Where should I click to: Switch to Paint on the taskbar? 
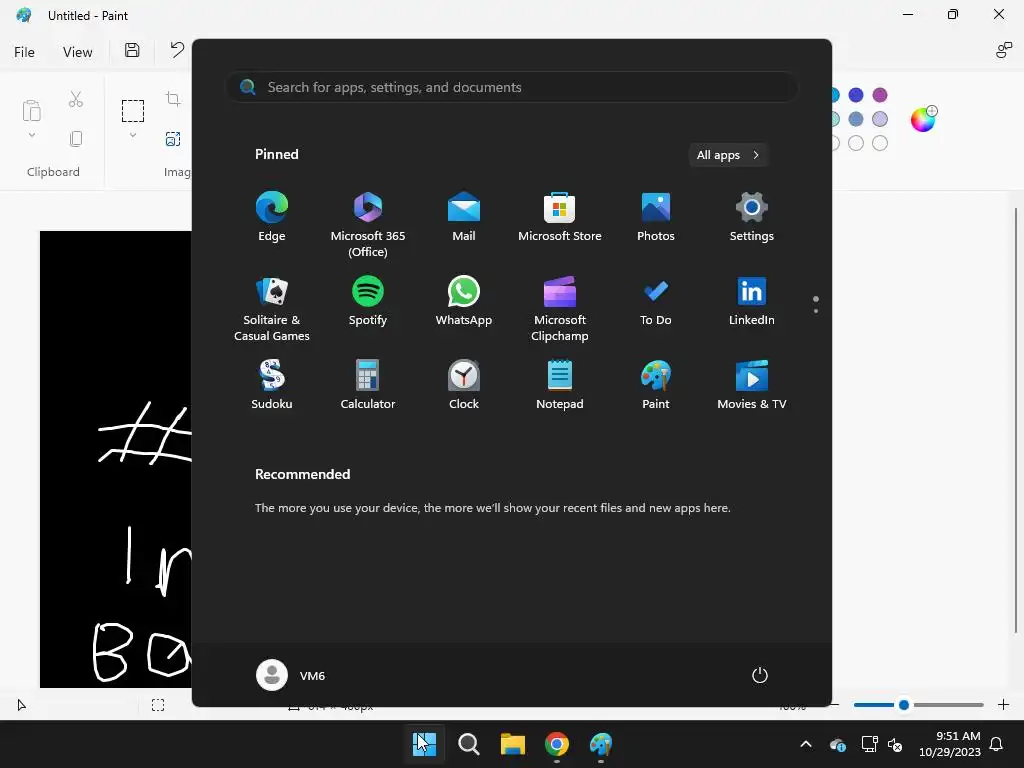(601, 744)
